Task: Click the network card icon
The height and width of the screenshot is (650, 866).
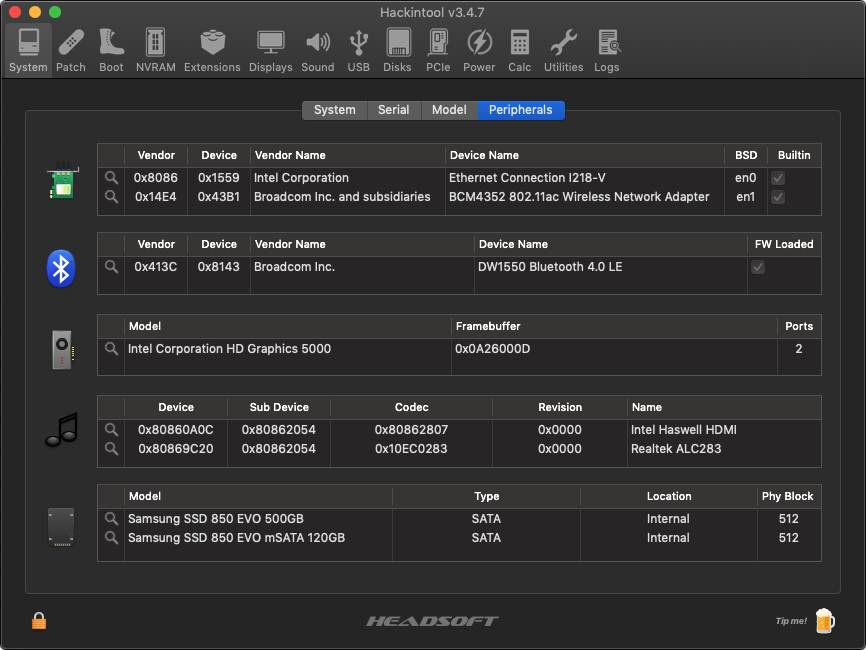Action: coord(62,180)
